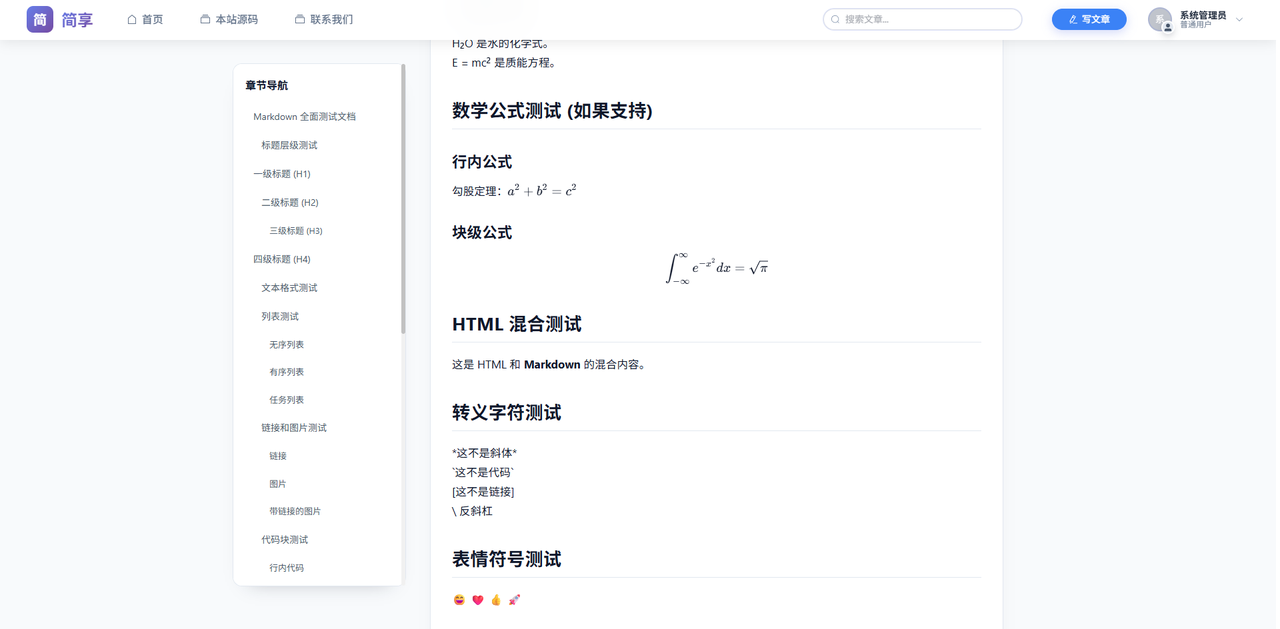Image resolution: width=1280 pixels, height=629 pixels.
Task: Click the magnifier icon in the search bar
Action: pos(835,19)
